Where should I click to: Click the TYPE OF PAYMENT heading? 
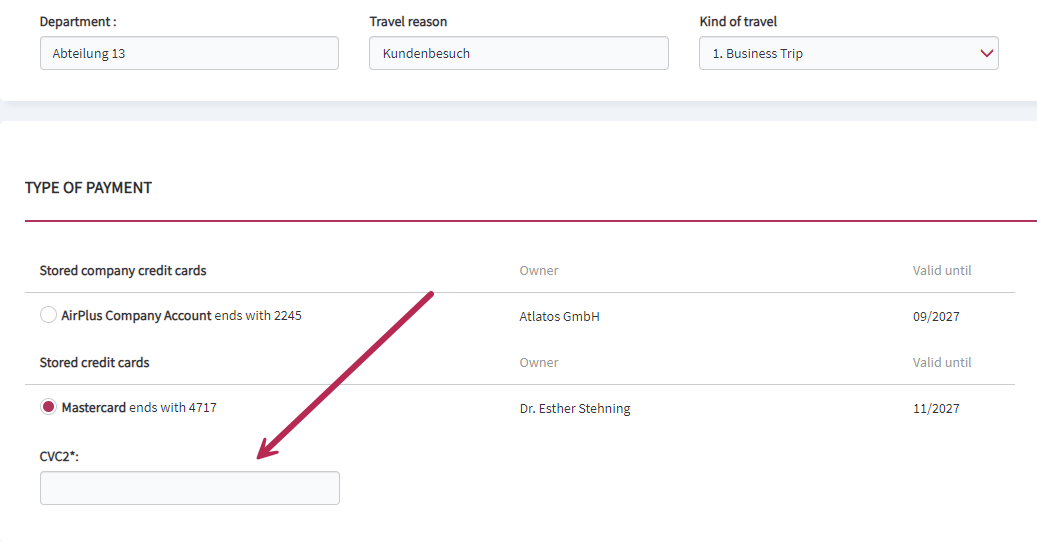[x=89, y=188]
